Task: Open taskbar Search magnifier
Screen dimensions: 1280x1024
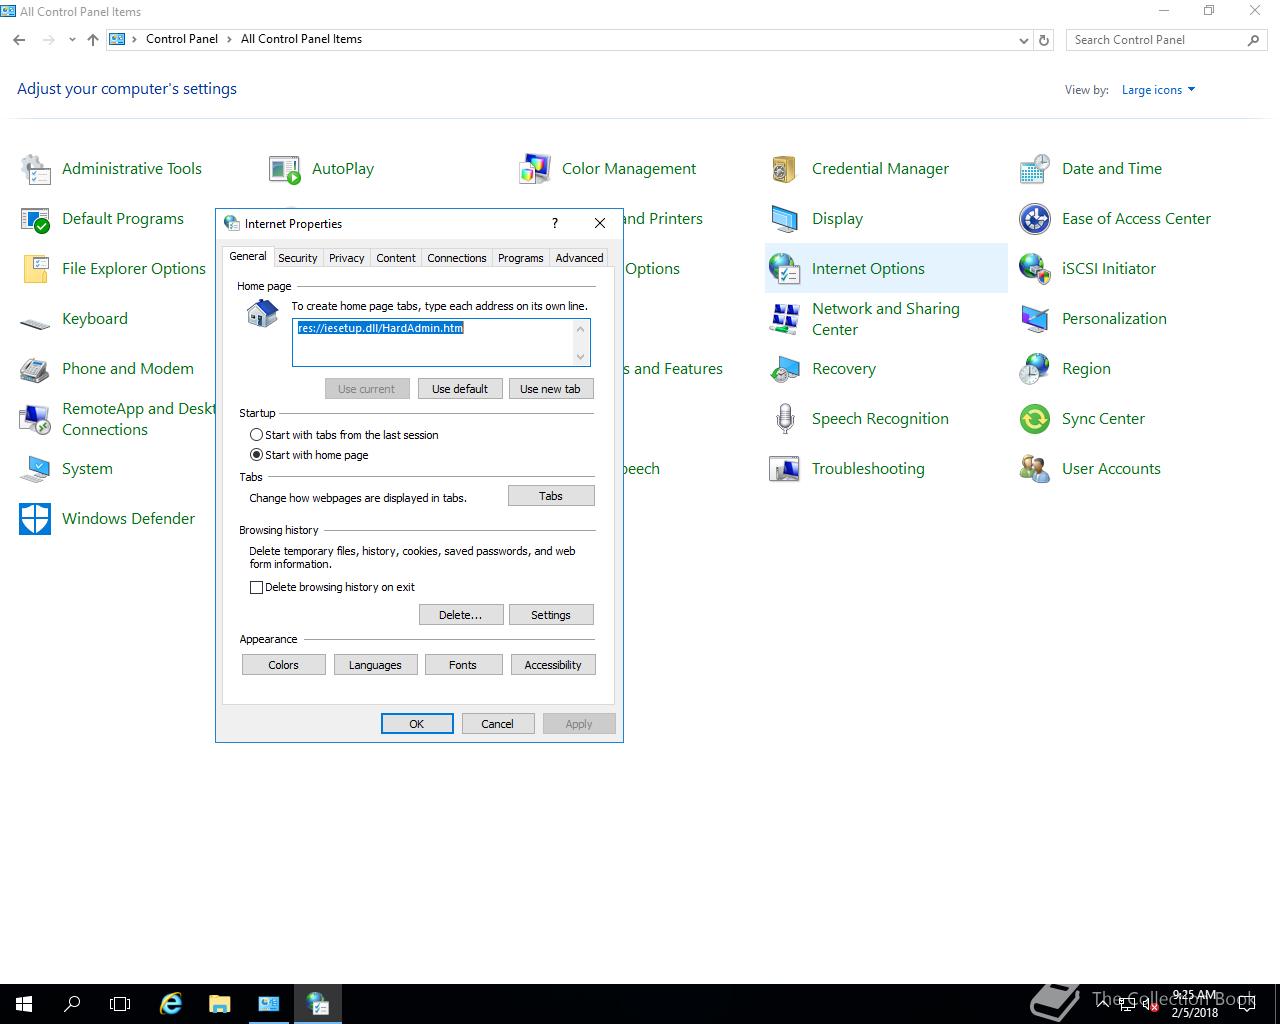Action: click(72, 1004)
